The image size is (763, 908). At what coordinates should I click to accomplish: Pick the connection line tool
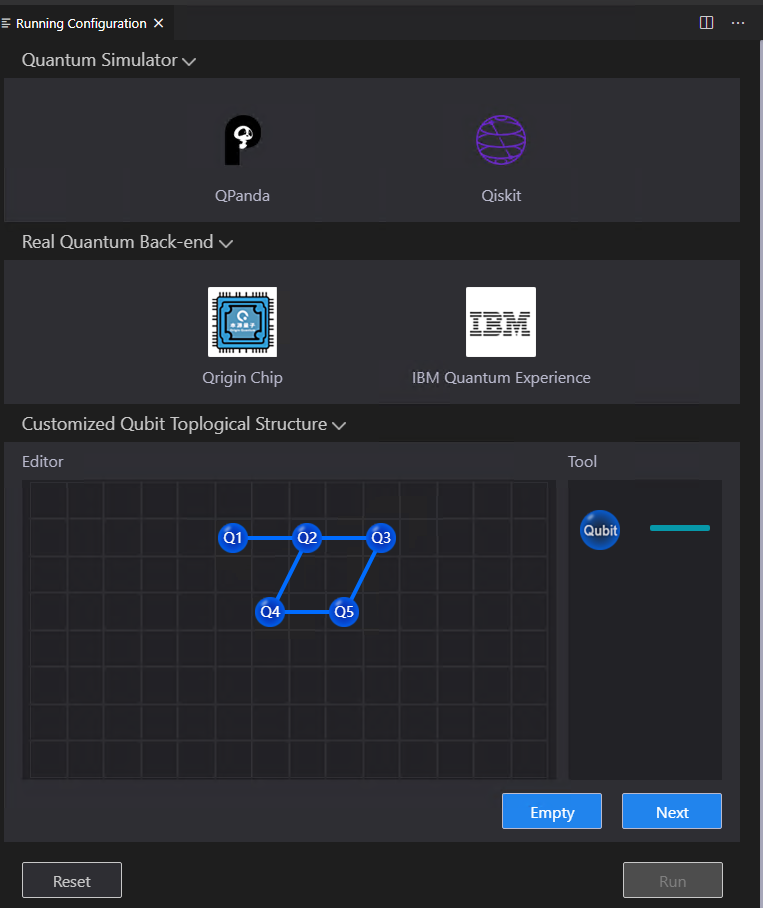click(x=680, y=528)
